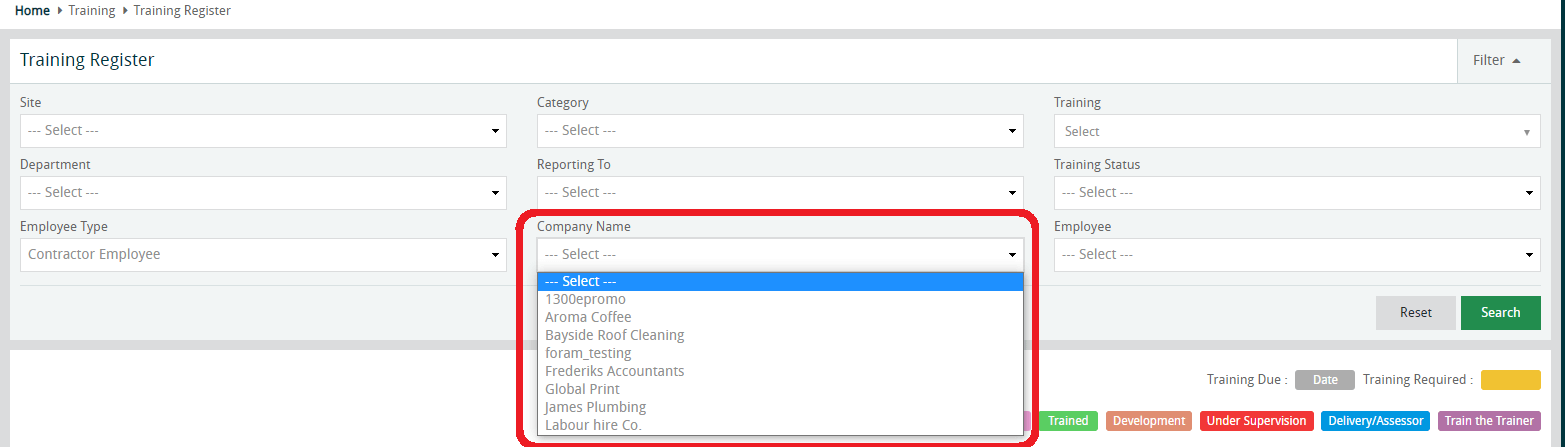Click the yellow Training Required swatch
The height and width of the screenshot is (447, 1565).
pyautogui.click(x=1510, y=380)
